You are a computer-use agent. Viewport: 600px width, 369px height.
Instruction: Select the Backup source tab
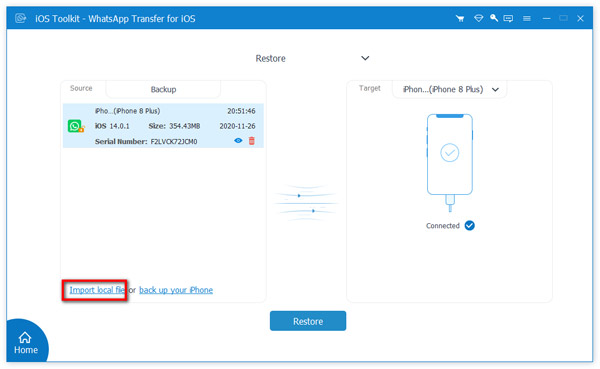point(163,90)
